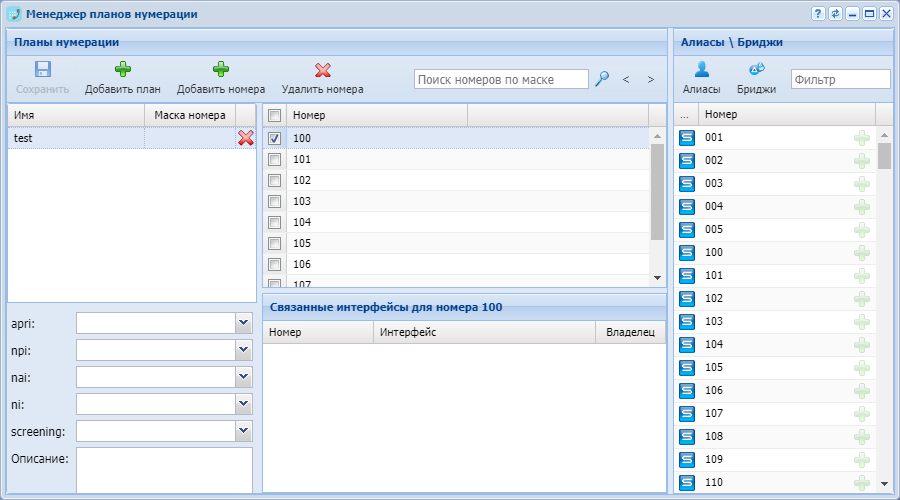The width and height of the screenshot is (900, 500).
Task: Check number 102 checkbox
Action: coord(274,180)
